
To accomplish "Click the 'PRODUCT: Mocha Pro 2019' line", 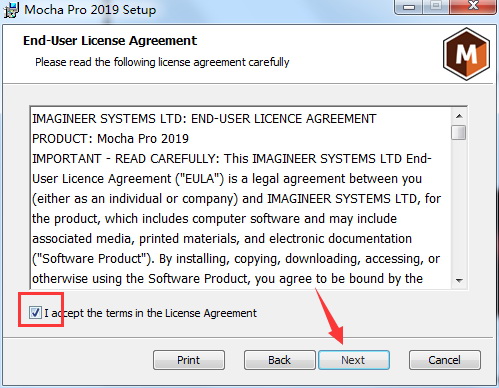I will (110, 139).
